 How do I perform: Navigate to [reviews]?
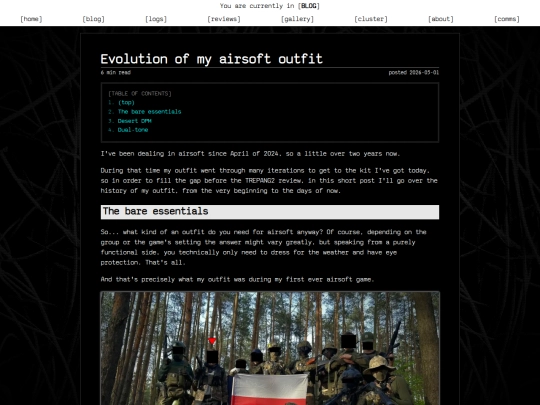[x=224, y=19]
